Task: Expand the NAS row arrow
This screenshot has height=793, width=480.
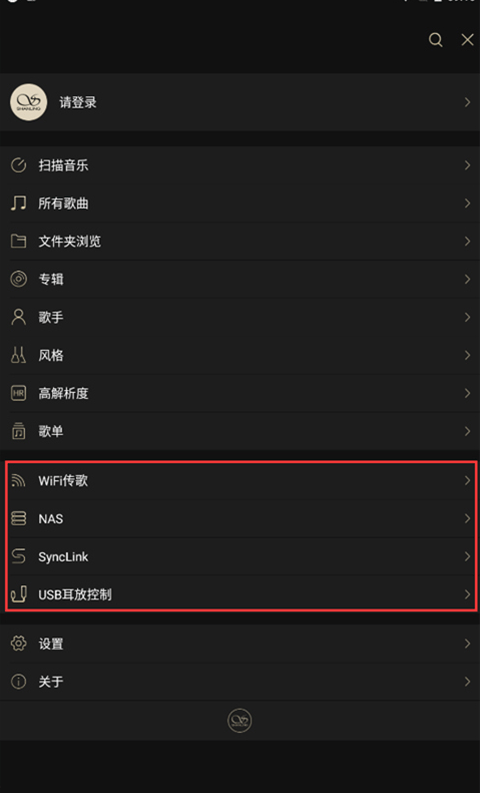Action: coord(467,518)
